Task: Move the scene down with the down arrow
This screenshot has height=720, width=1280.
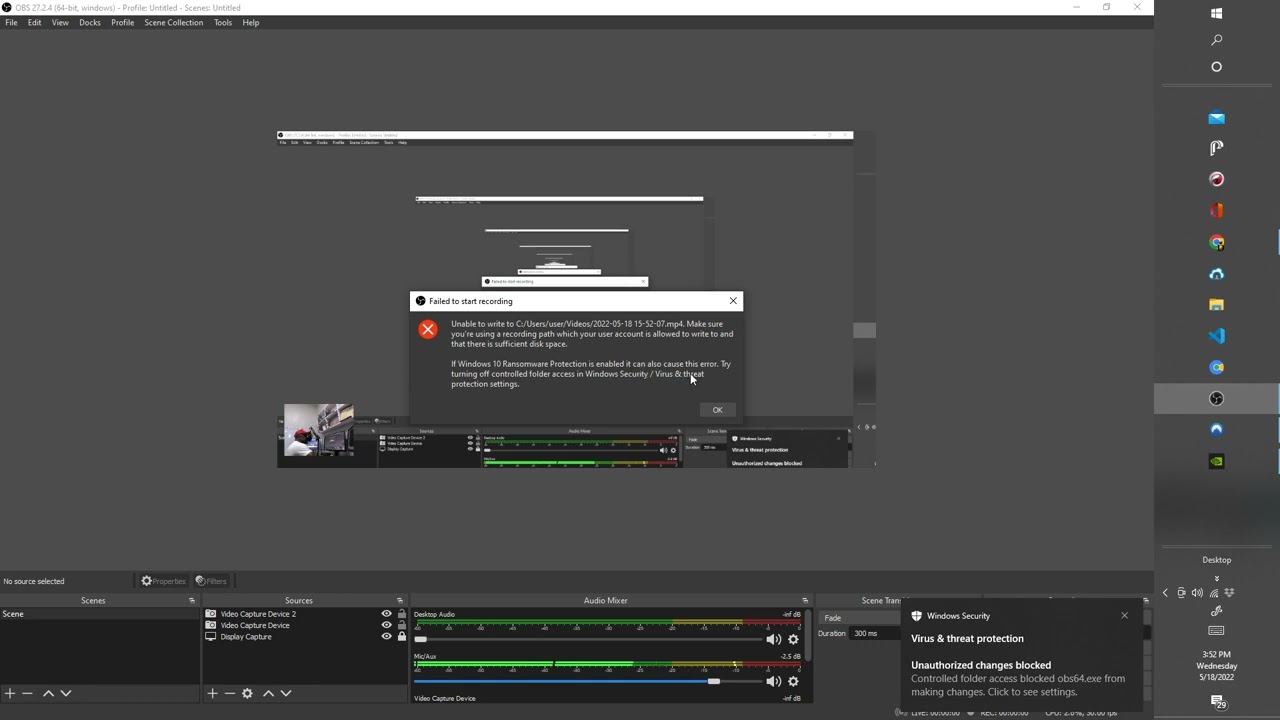Action: [66, 693]
